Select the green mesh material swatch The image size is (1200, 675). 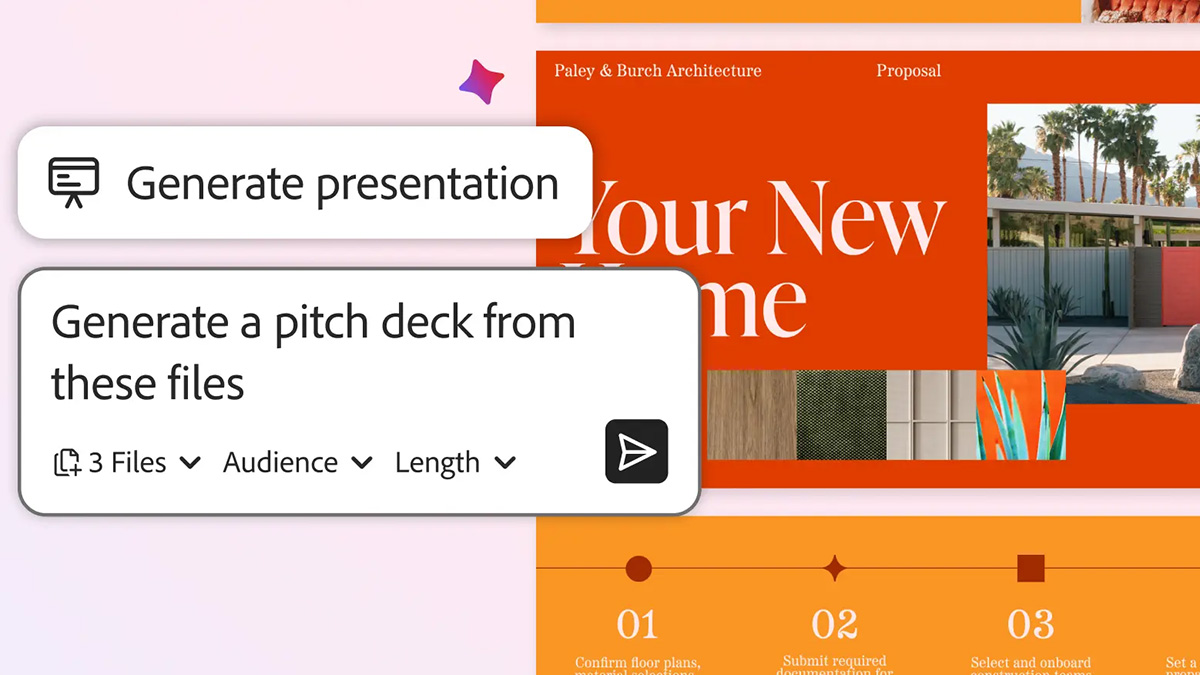tap(841, 414)
